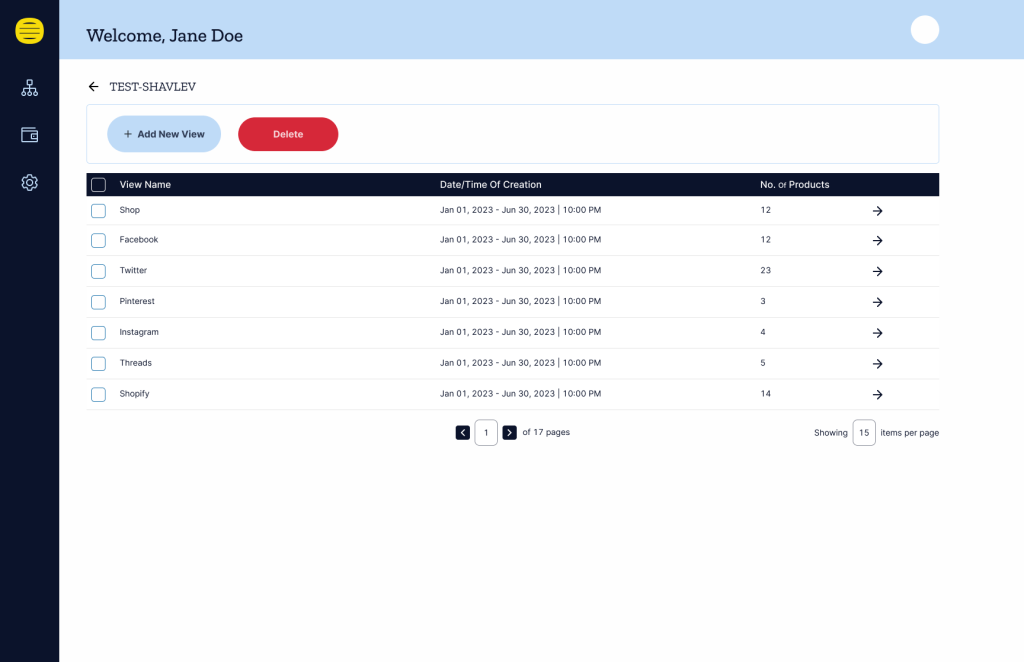
Task: Enable the Threads row checkbox
Action: pos(98,364)
